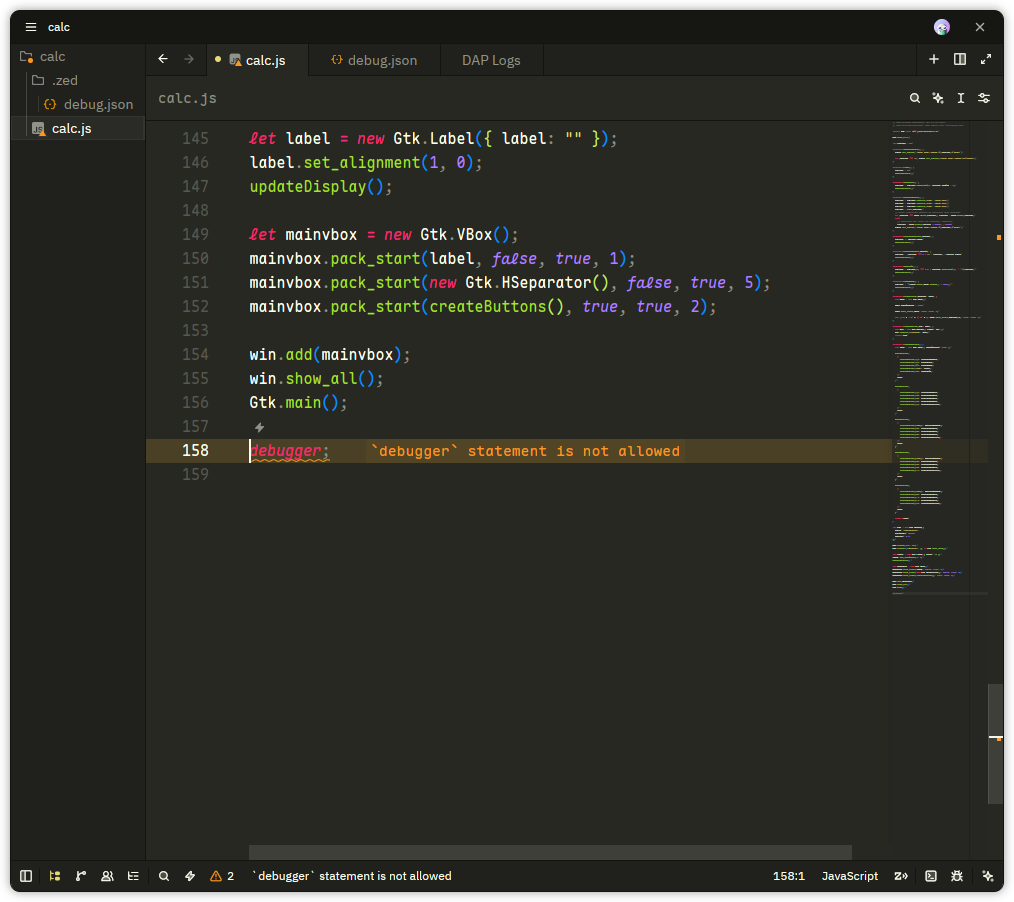Click line number 154 in gutter
Image resolution: width=1014 pixels, height=902 pixels.
click(195, 354)
